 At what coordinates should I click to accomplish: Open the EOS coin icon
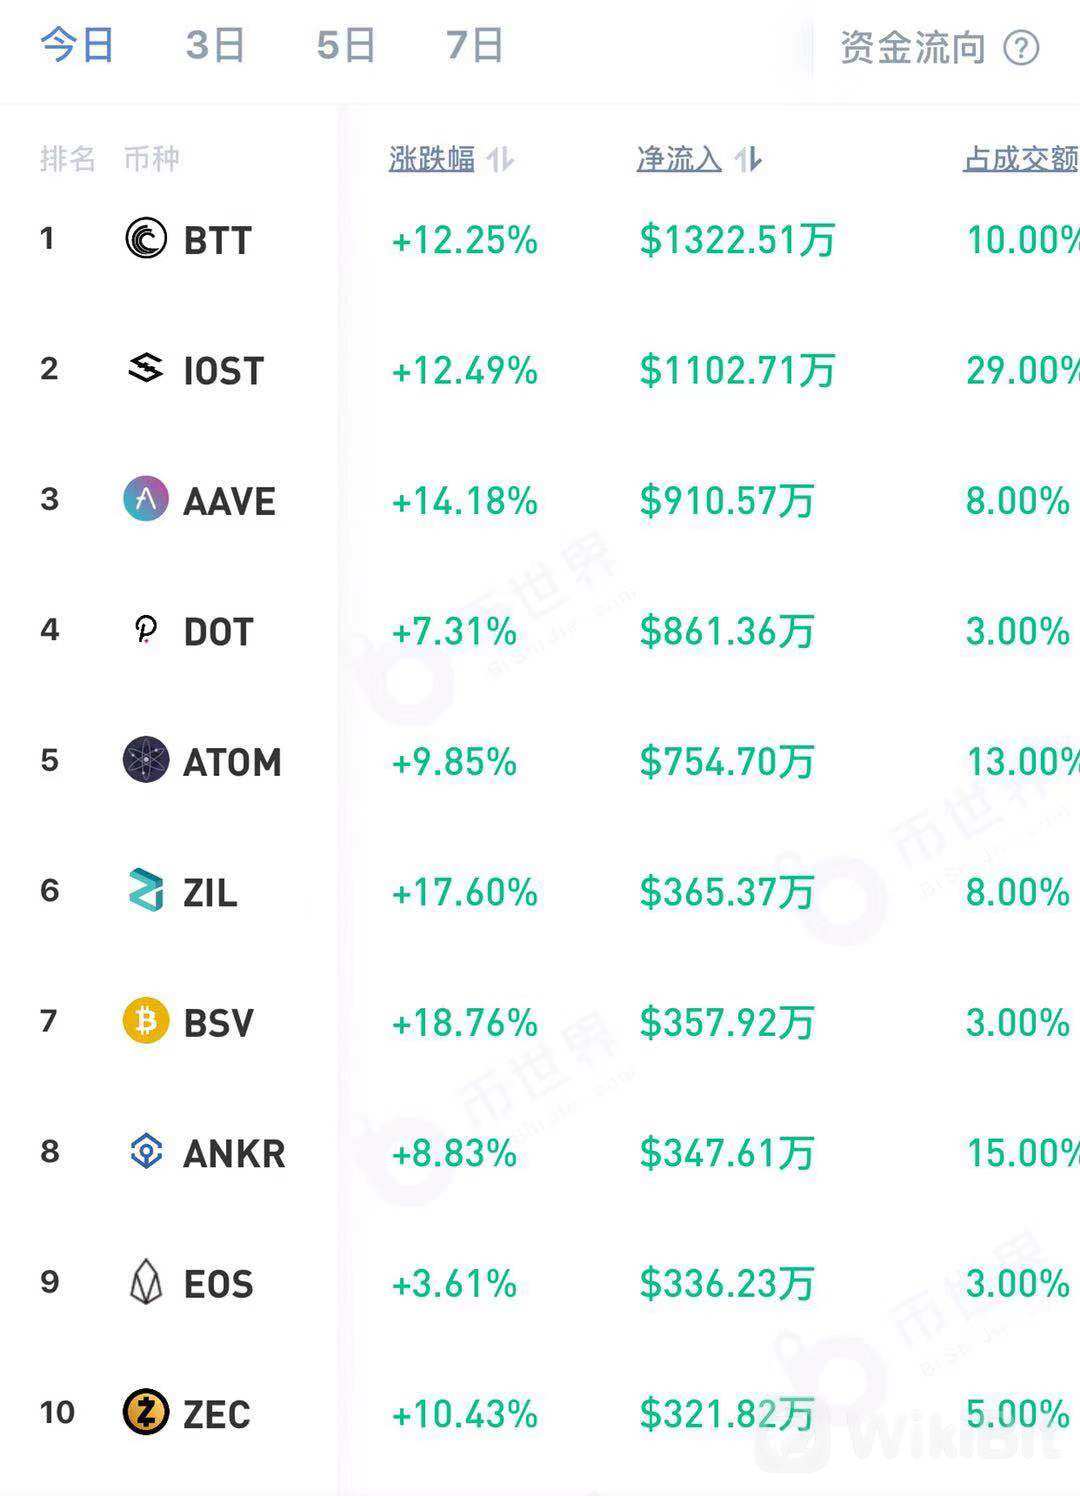click(x=146, y=1282)
